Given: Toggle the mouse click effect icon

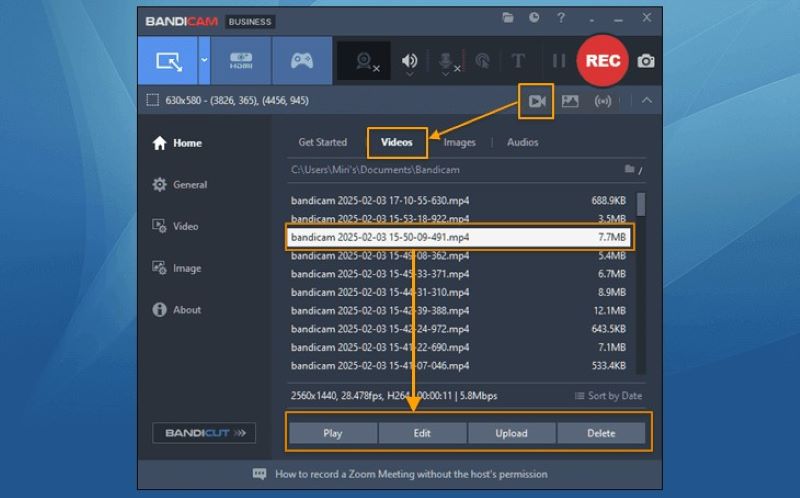Looking at the screenshot, I should (x=482, y=61).
